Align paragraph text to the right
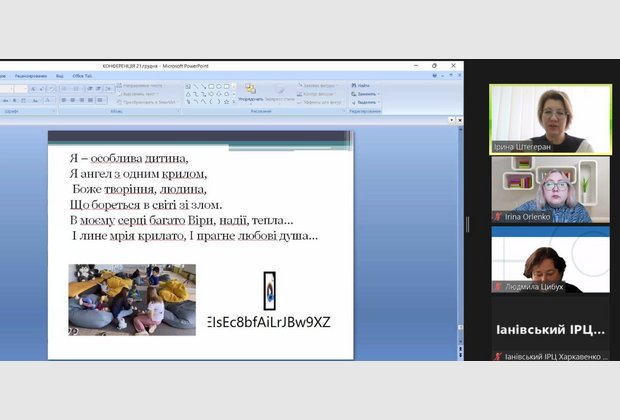This screenshot has width=620, height=420. [x=81, y=100]
